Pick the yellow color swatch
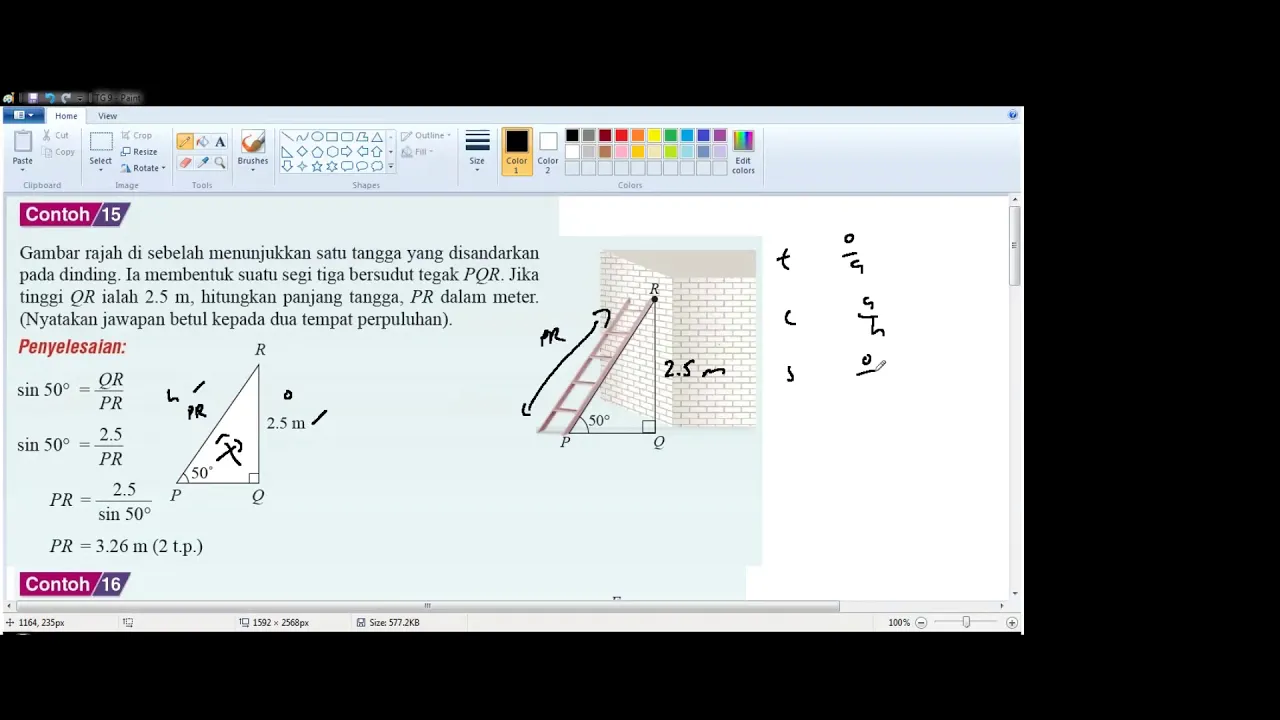 coord(654,136)
